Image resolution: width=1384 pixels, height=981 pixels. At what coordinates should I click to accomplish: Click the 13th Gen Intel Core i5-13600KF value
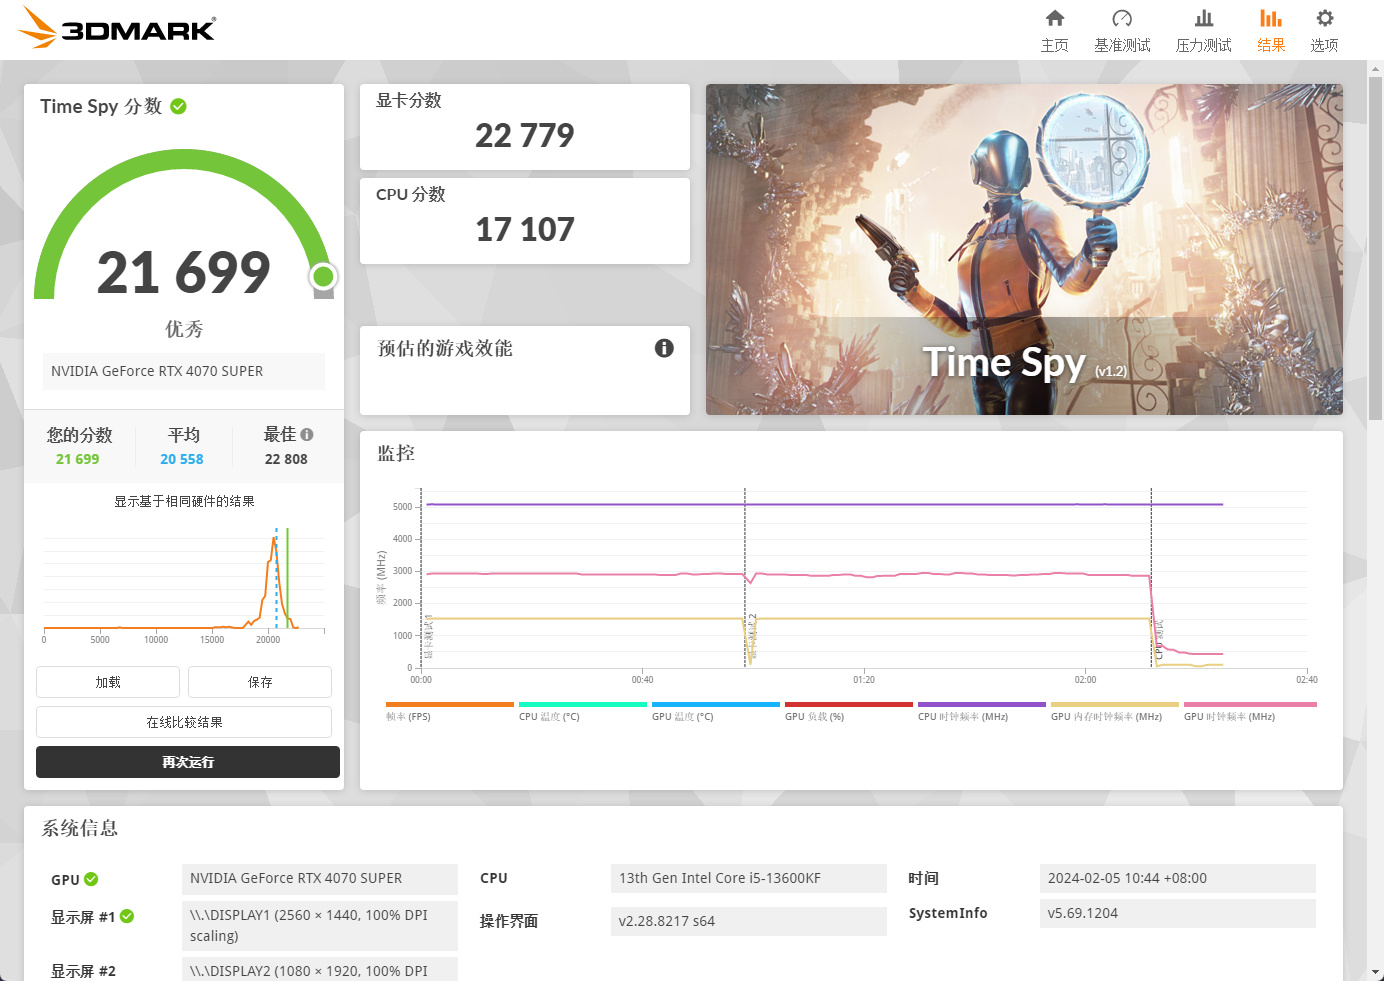pyautogui.click(x=749, y=878)
